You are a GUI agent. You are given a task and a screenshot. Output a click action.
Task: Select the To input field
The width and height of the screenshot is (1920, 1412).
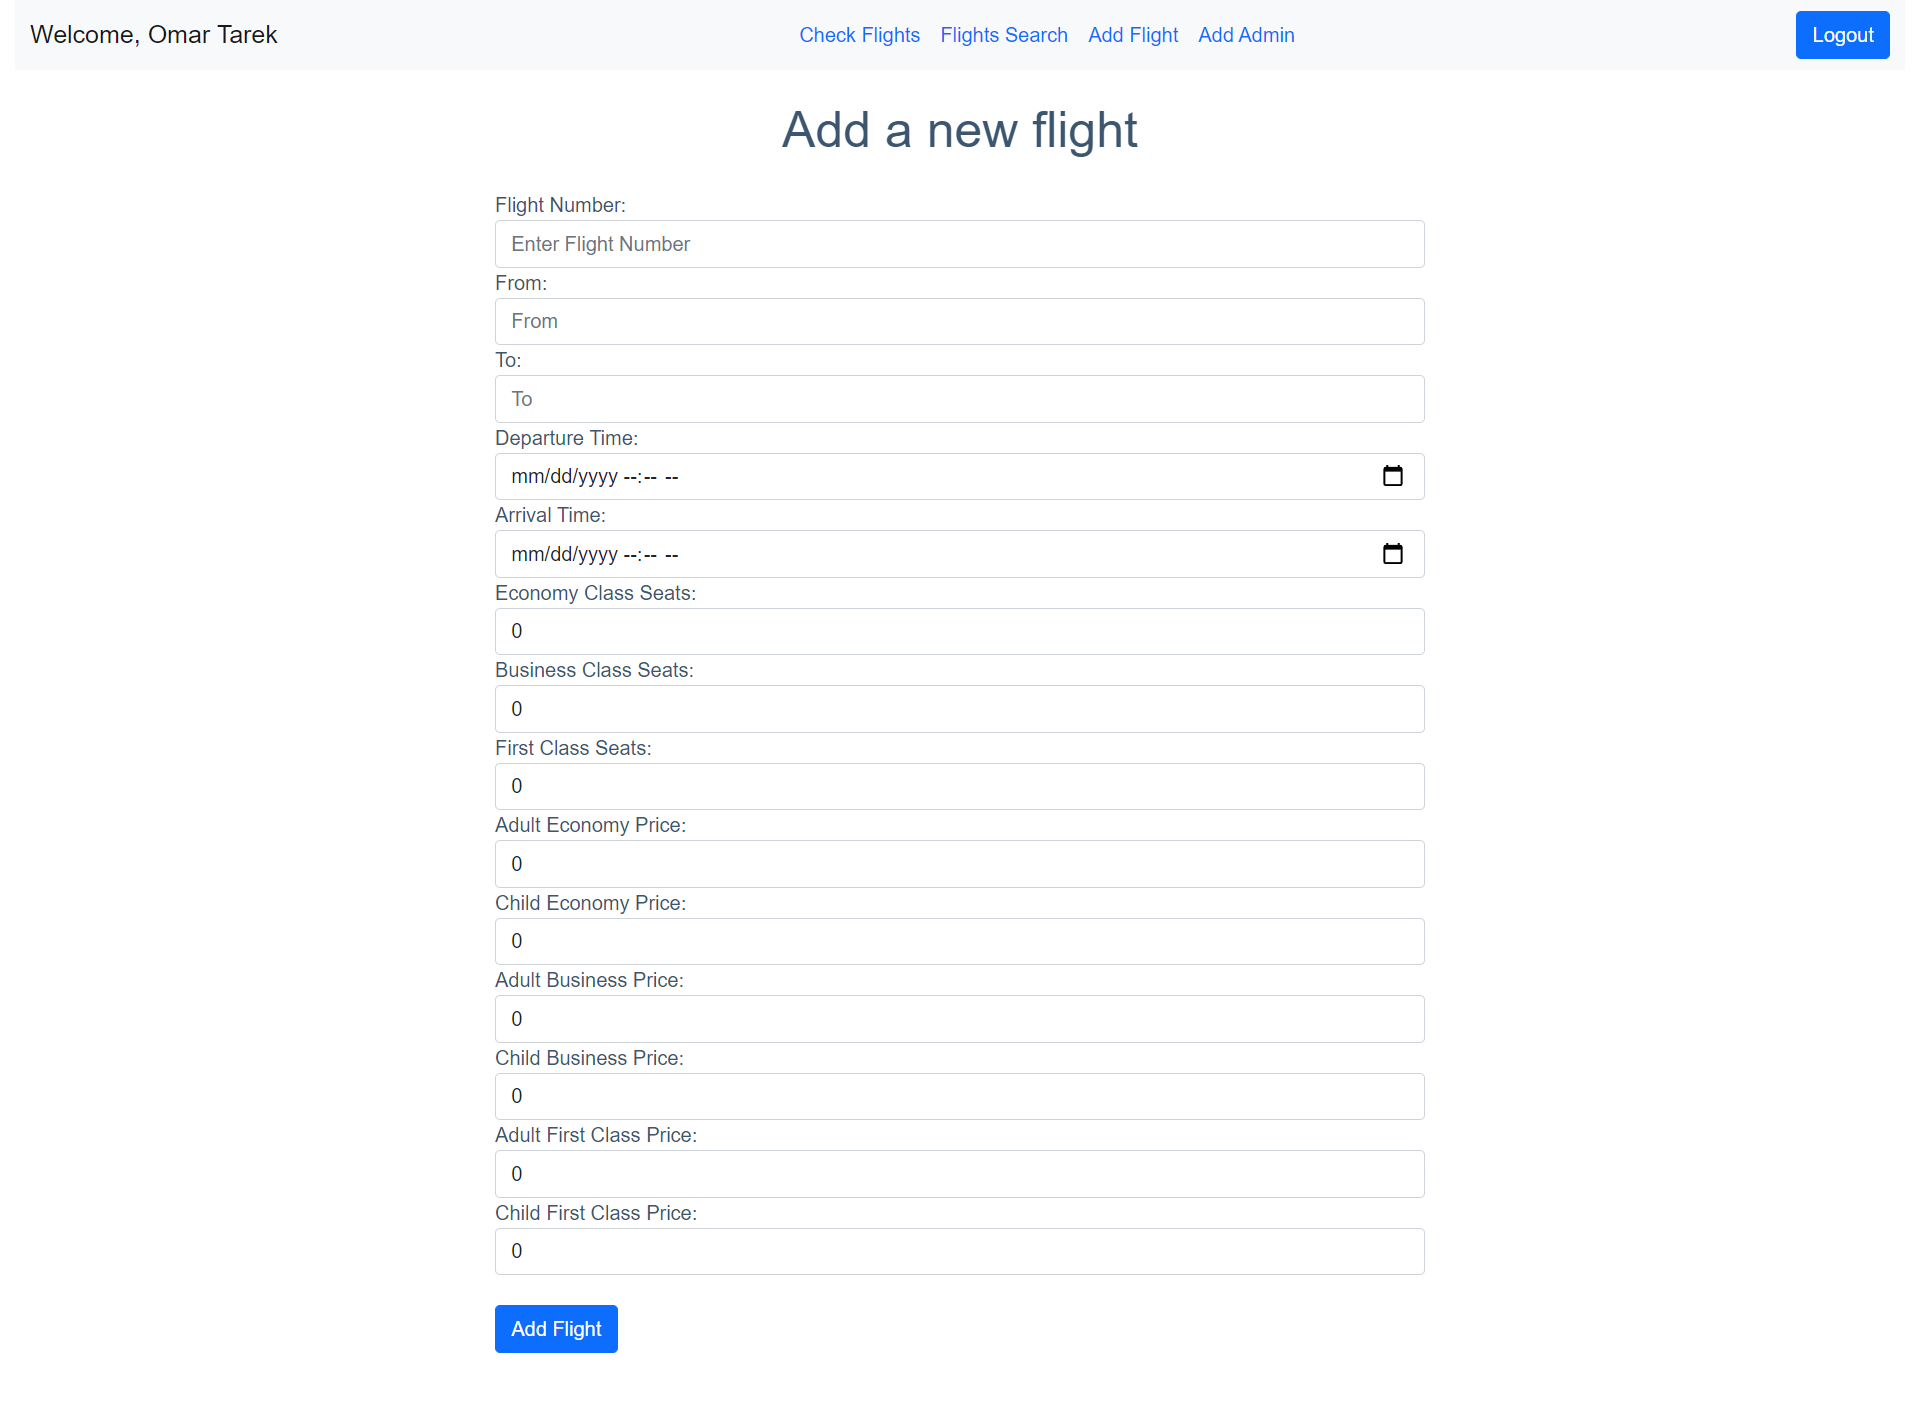click(x=960, y=398)
